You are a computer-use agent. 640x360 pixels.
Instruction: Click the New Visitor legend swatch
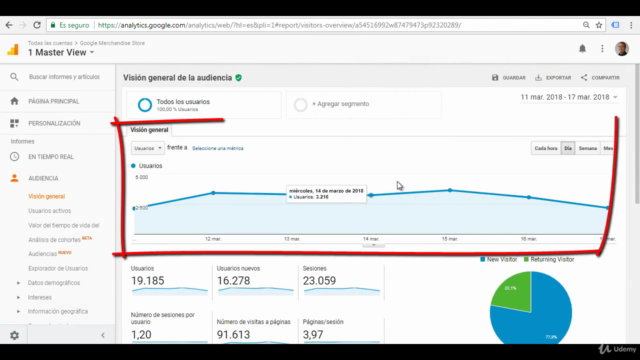click(x=482, y=259)
